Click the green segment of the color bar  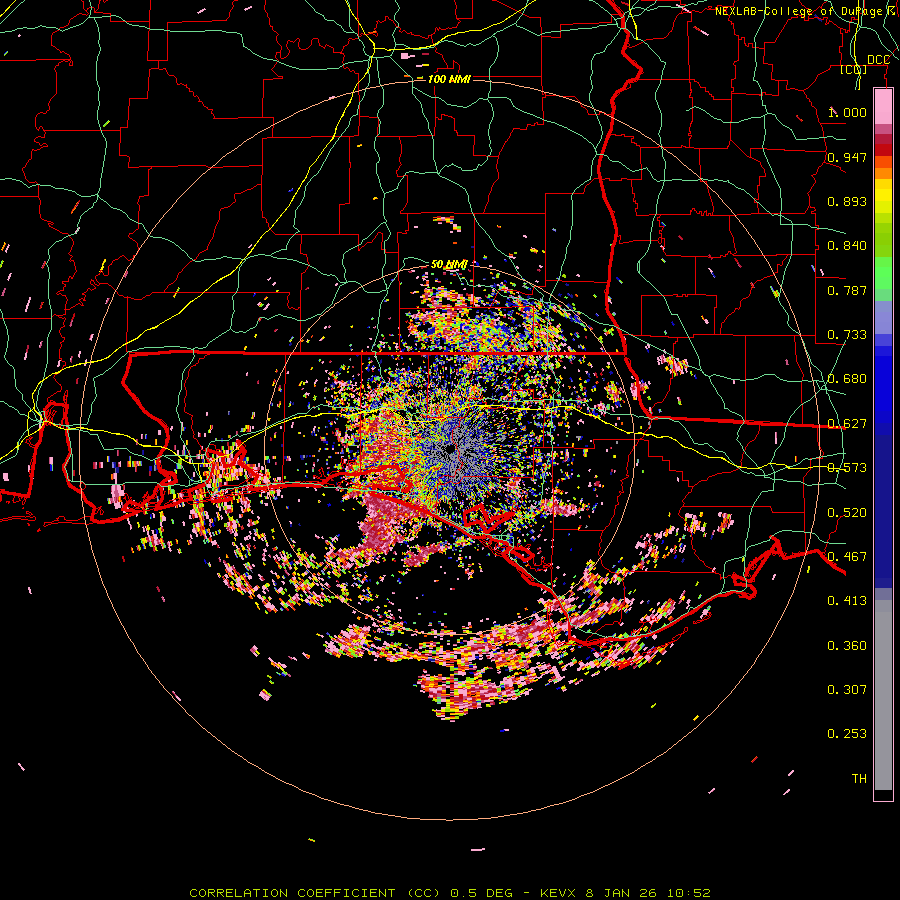pyautogui.click(x=883, y=273)
